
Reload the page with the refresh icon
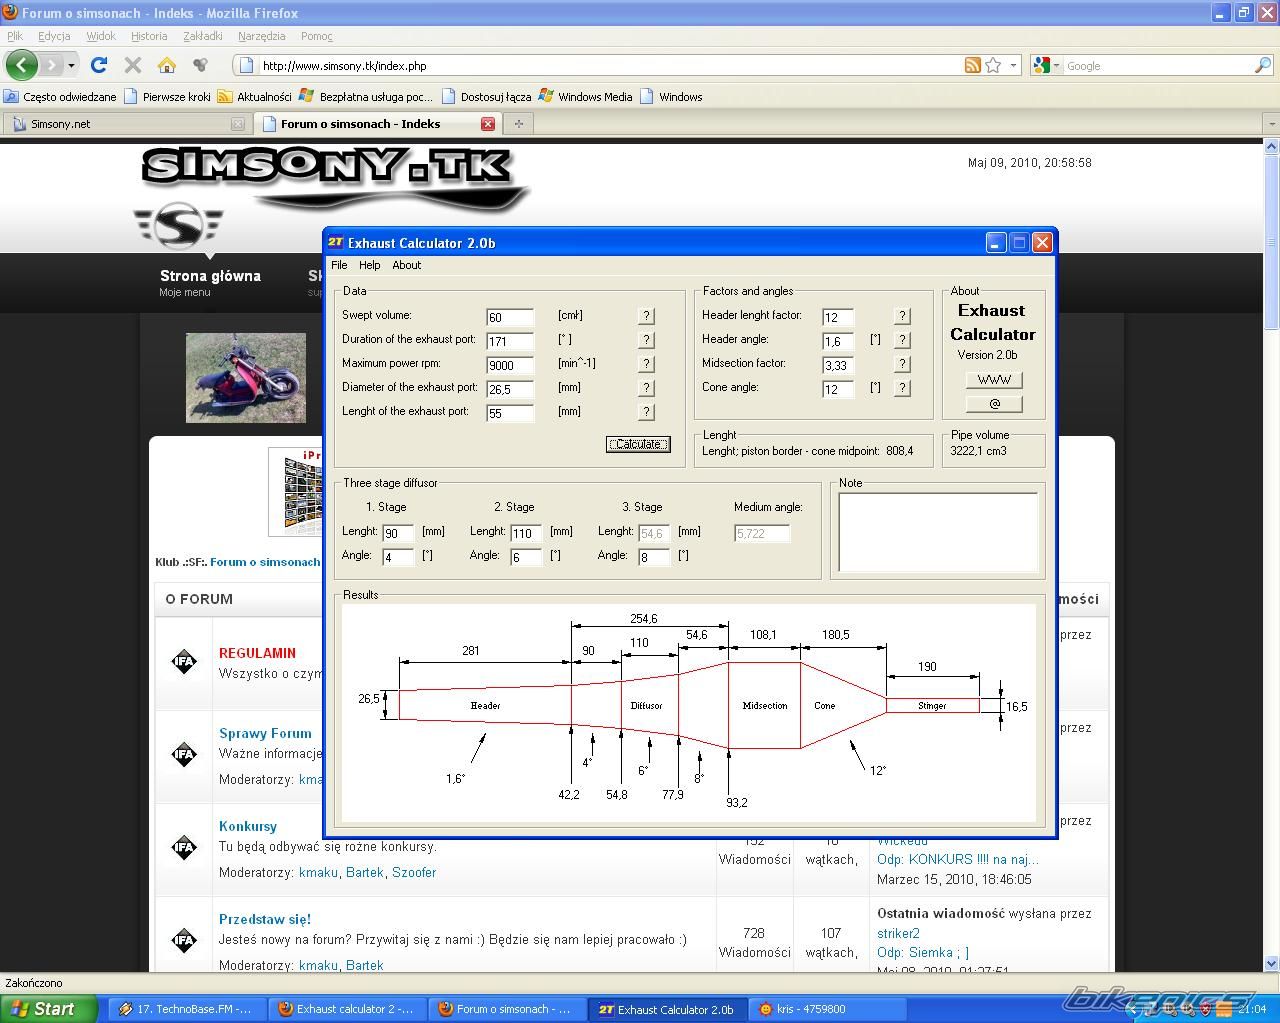pos(98,65)
